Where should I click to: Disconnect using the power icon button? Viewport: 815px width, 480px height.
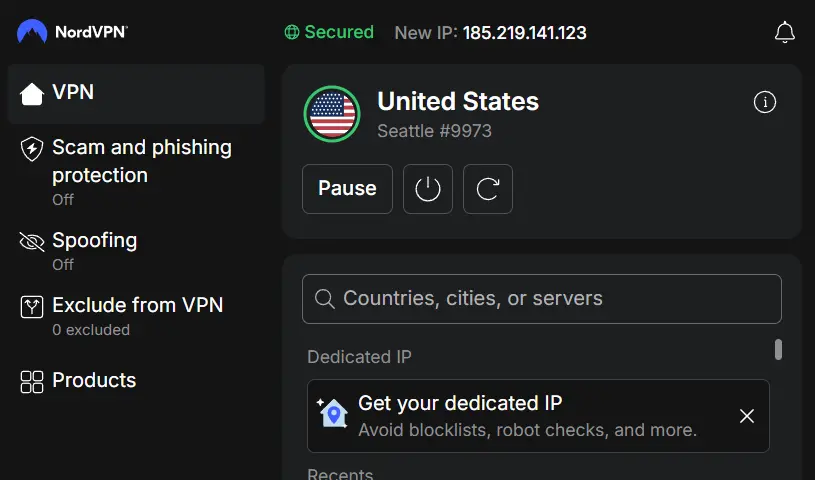coord(428,189)
